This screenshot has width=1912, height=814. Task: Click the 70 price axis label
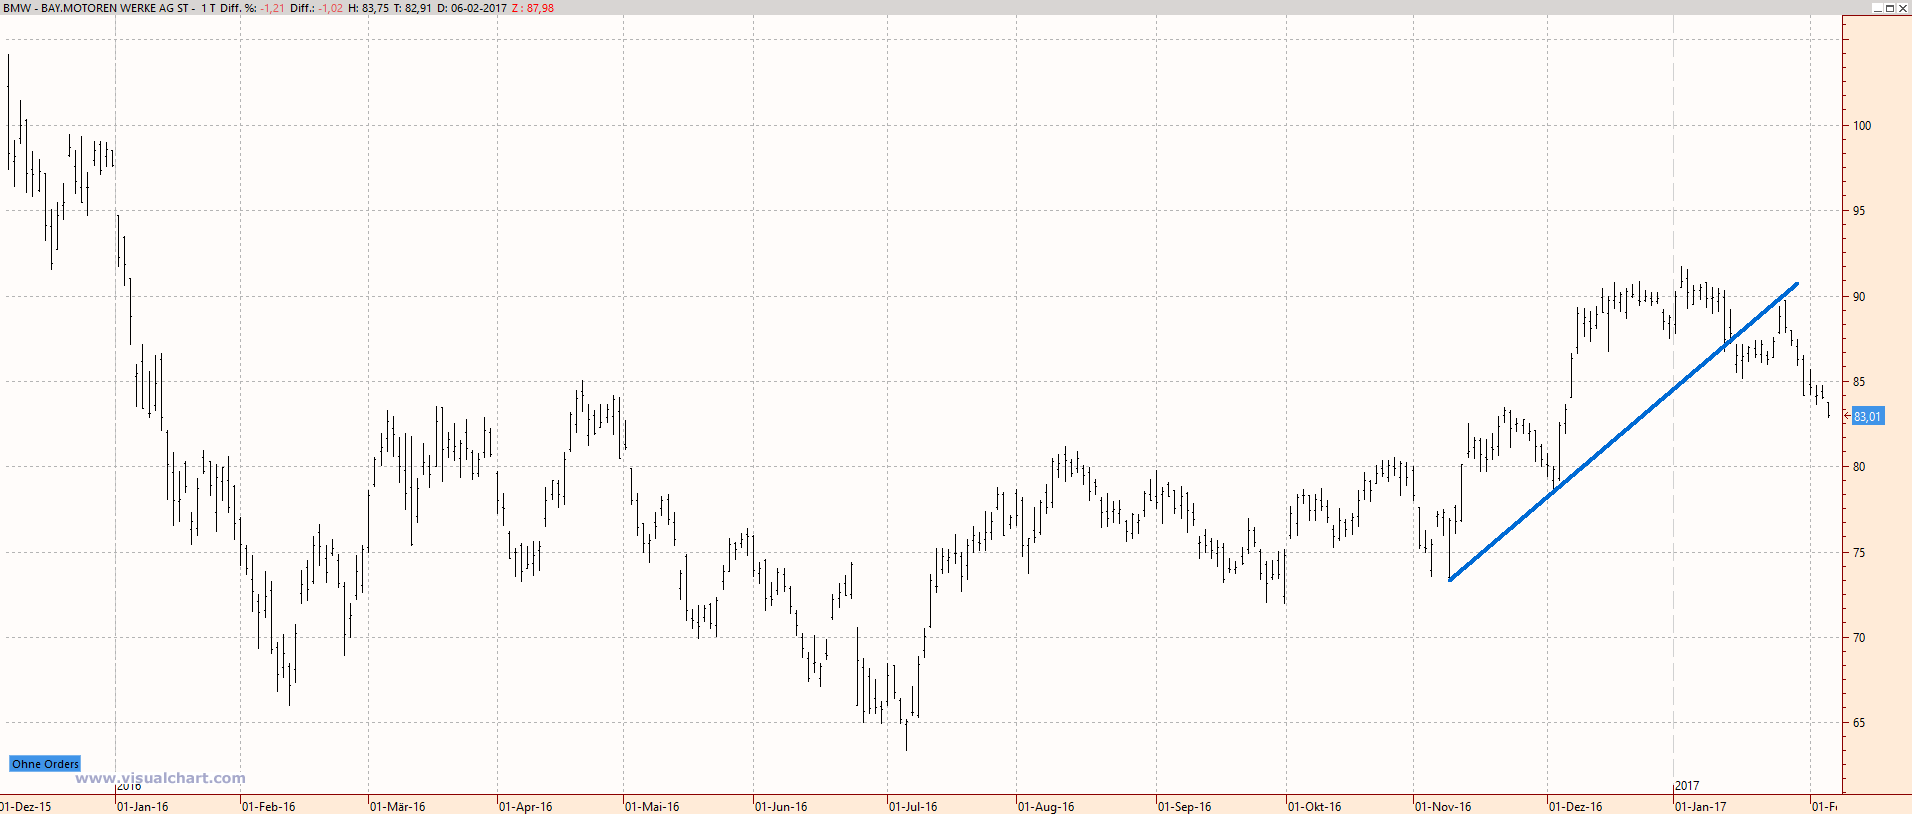pyautogui.click(x=1859, y=638)
